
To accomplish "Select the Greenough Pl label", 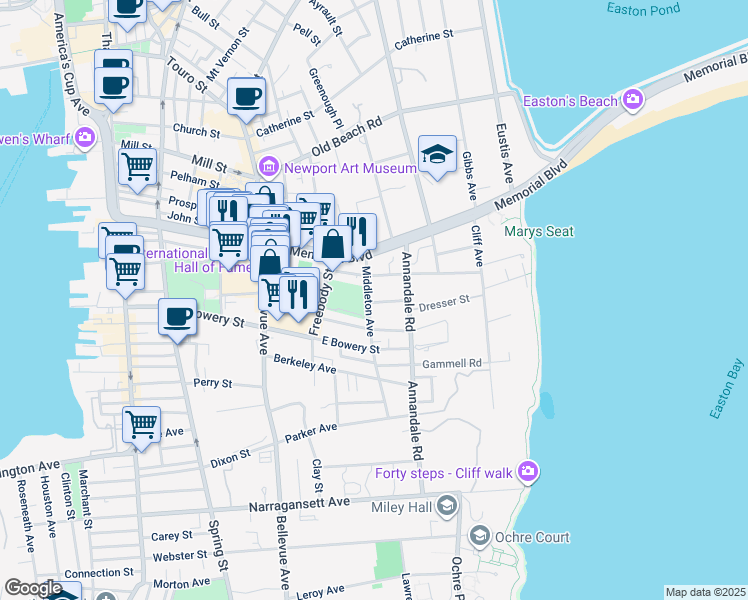I will [x=326, y=99].
